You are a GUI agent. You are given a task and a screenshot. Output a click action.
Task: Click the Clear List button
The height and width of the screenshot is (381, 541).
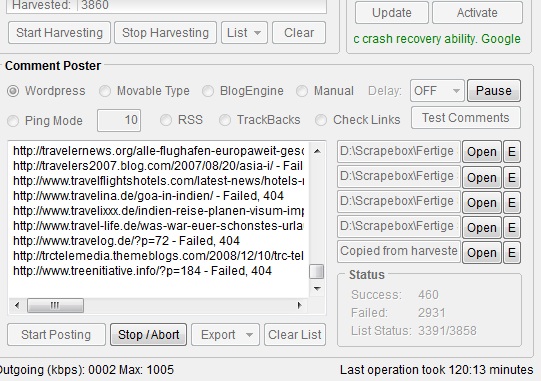(295, 335)
